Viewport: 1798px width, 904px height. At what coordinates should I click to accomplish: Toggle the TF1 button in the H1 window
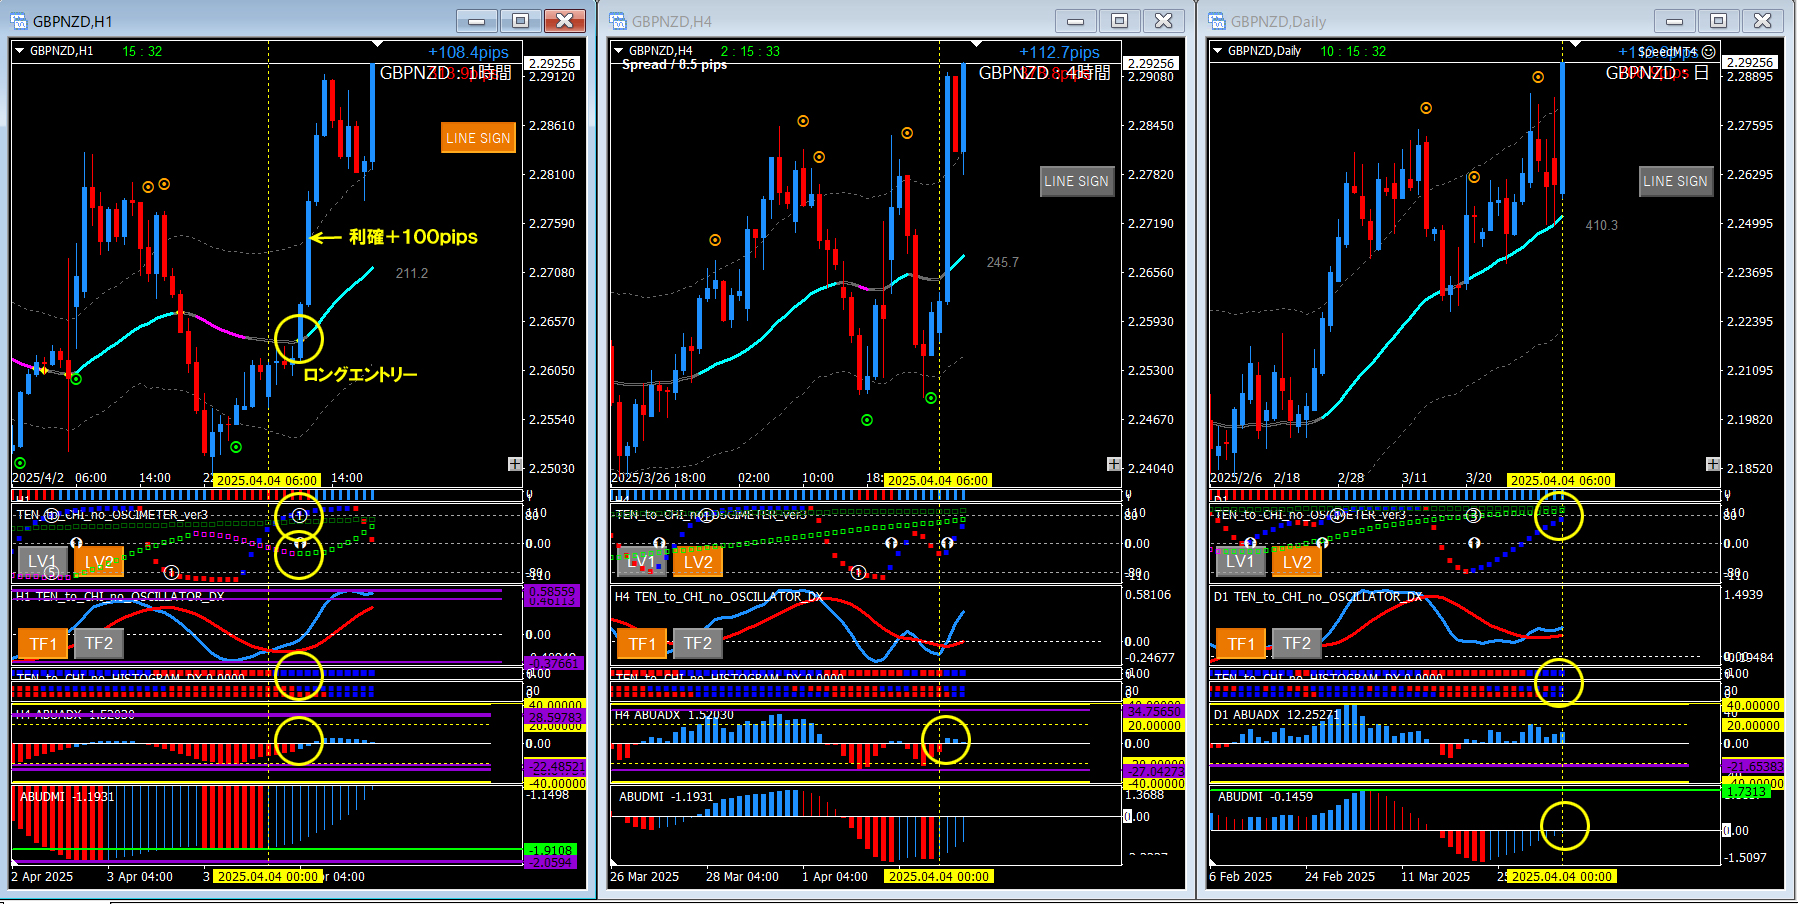(43, 643)
